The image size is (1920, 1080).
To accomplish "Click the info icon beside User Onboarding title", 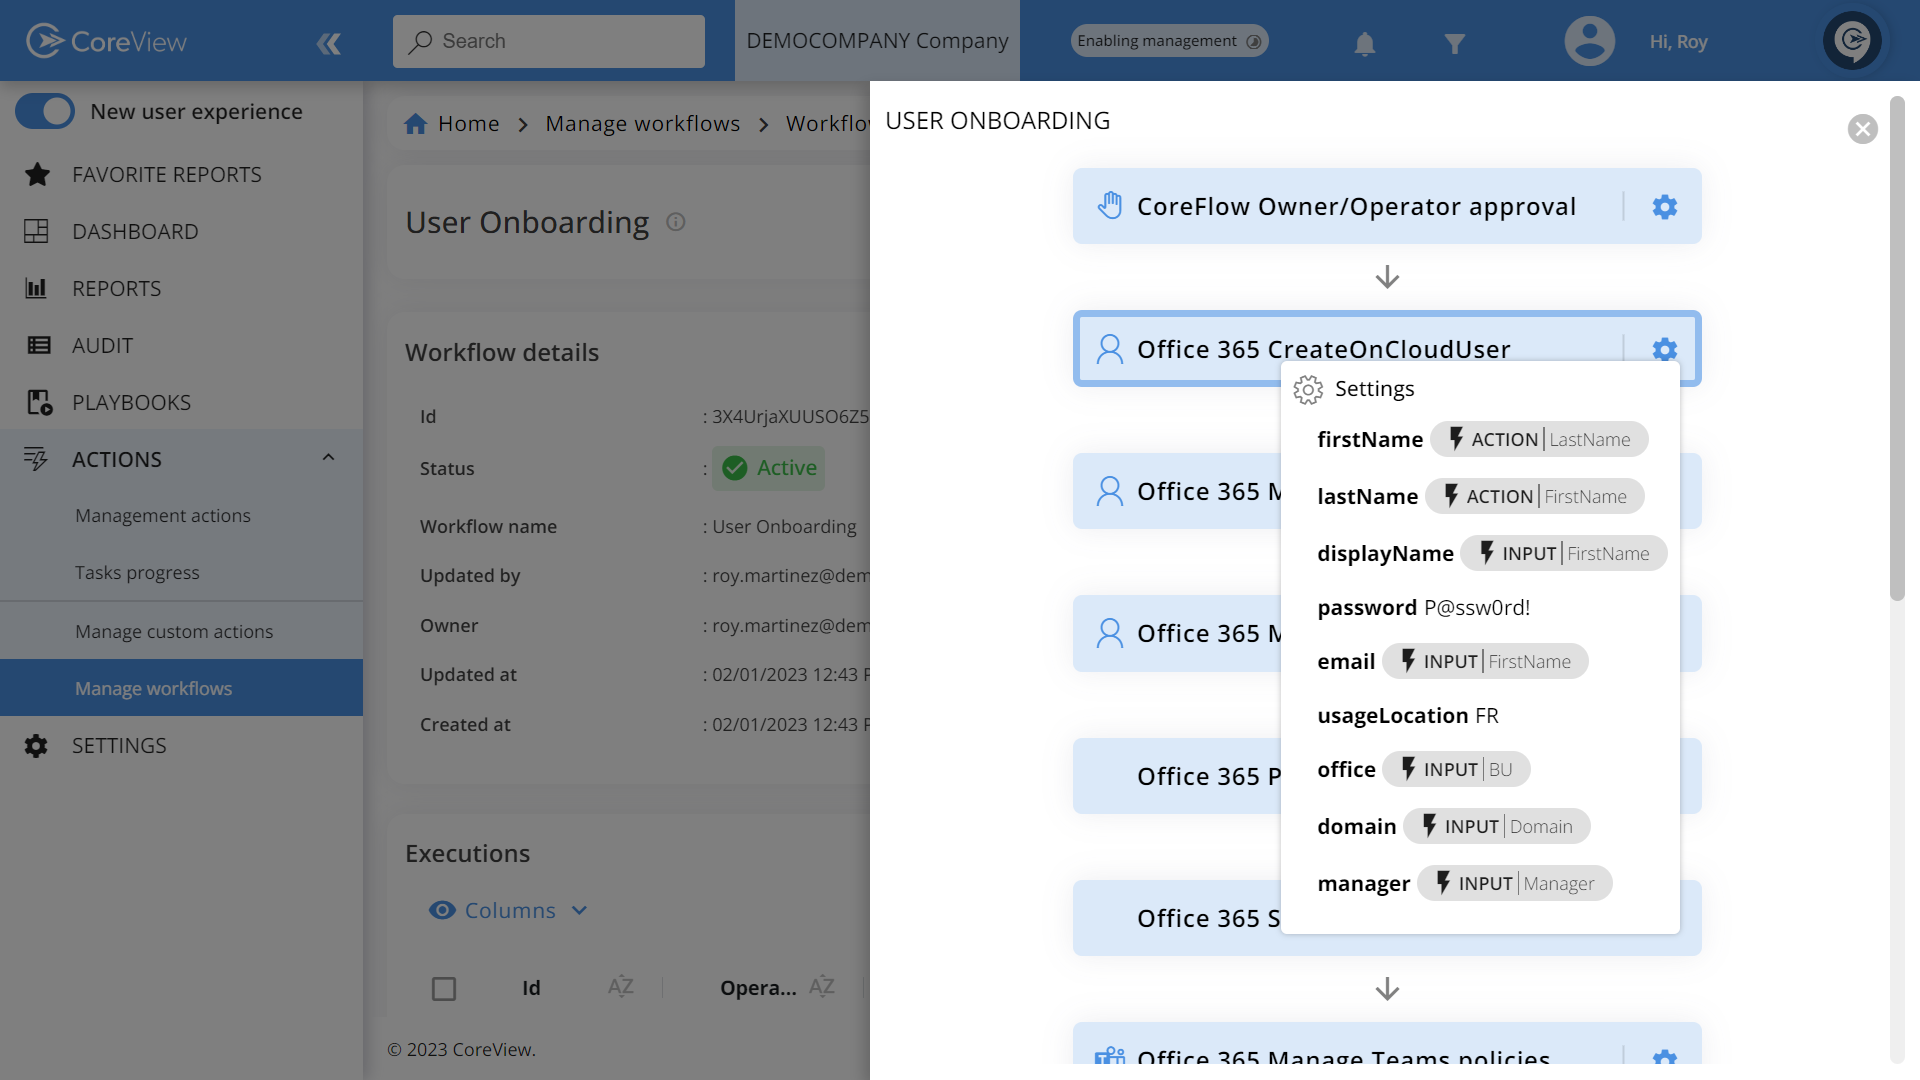I will point(676,222).
